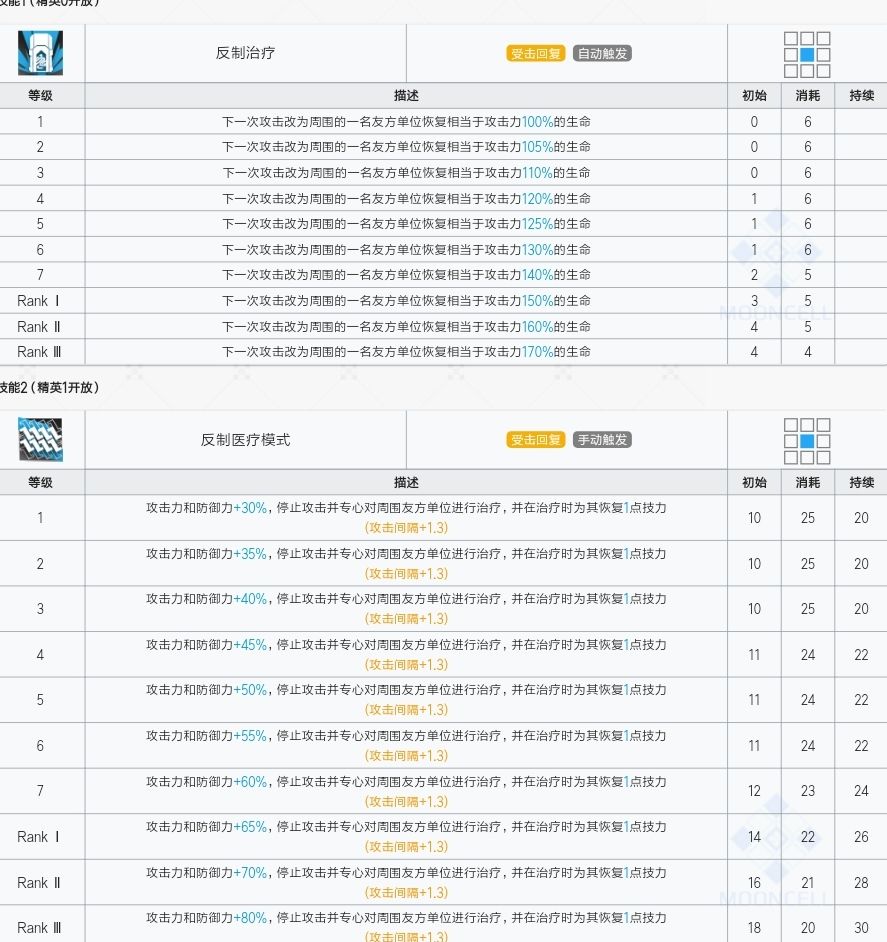Click Rank Ⅰ label in 反制医疗模式 table
Screen dimensions: 887x942
pos(38,837)
